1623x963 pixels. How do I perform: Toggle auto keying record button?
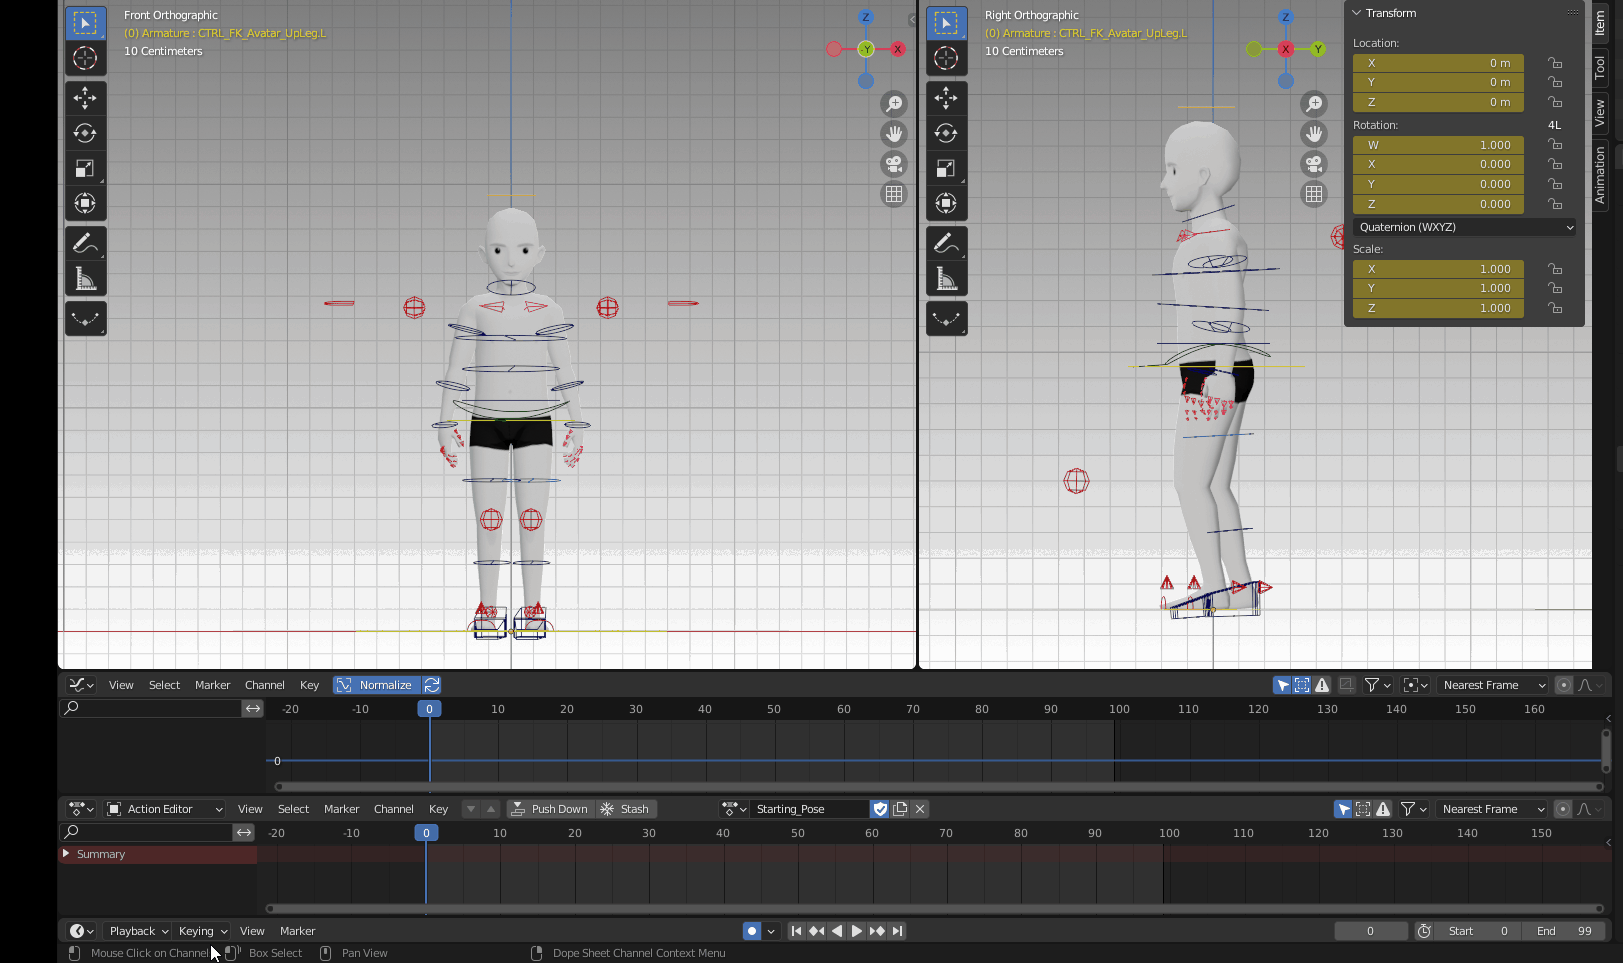752,931
